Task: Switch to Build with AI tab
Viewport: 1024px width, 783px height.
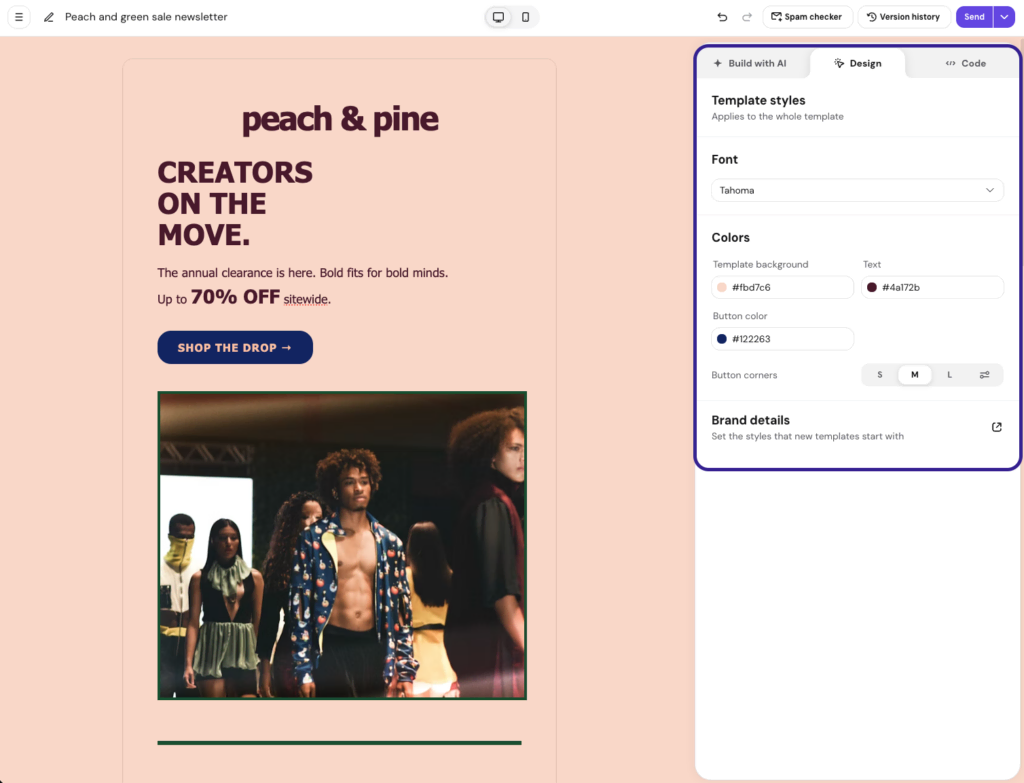Action: pyautogui.click(x=750, y=63)
